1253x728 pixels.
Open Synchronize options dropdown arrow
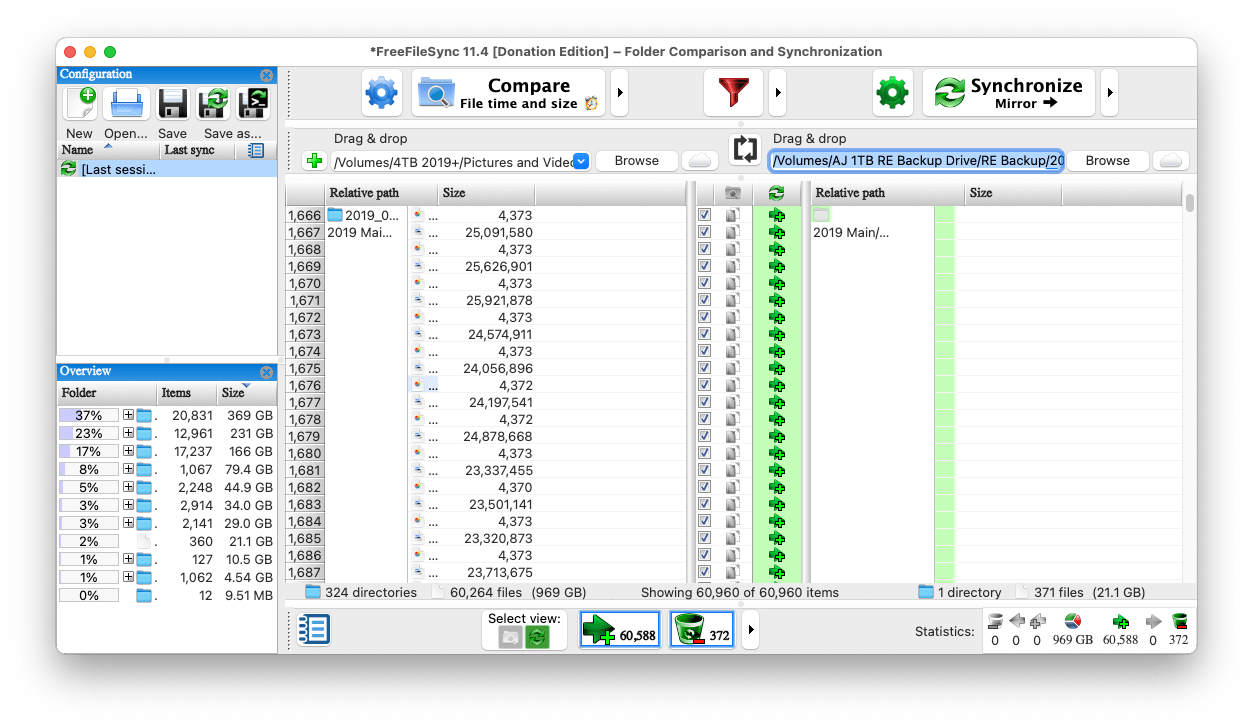coord(1110,94)
